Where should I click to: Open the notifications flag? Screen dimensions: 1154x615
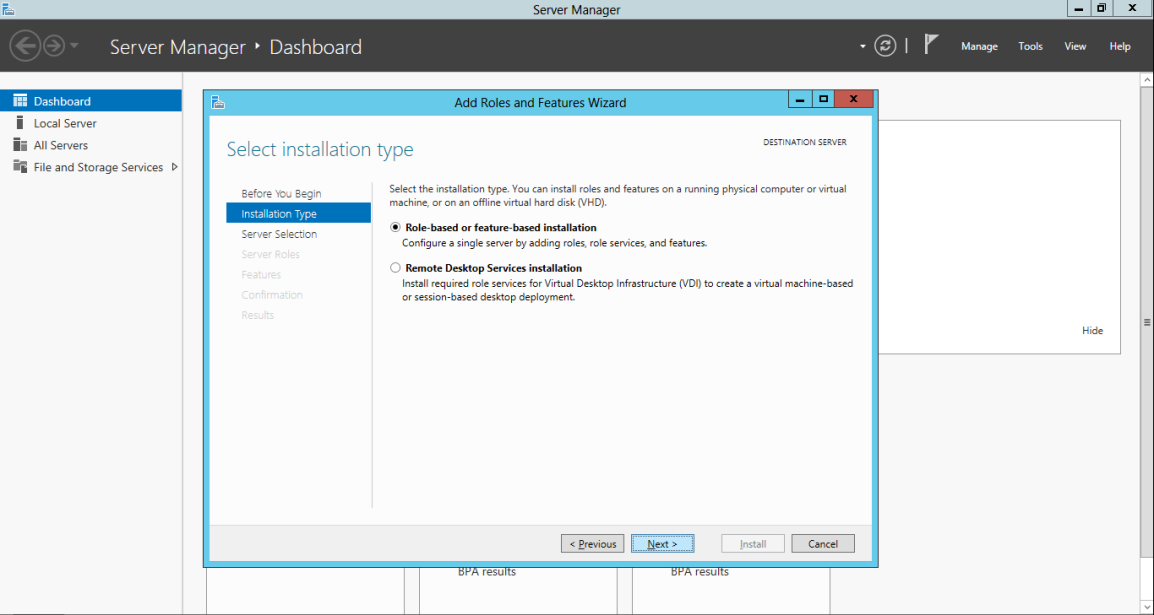(x=931, y=45)
